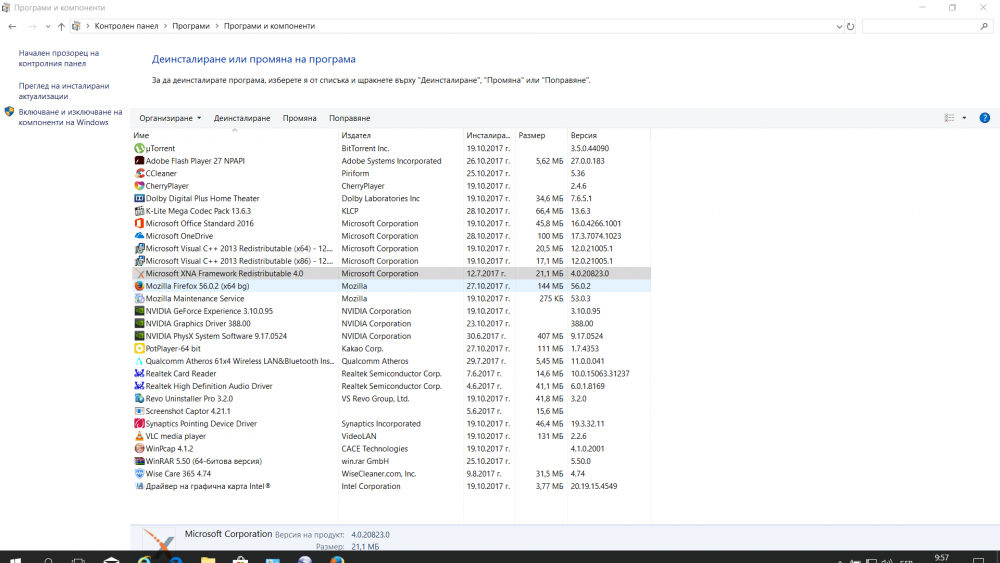Open the Организиране dropdown menu
The image size is (1000, 563).
[x=170, y=118]
